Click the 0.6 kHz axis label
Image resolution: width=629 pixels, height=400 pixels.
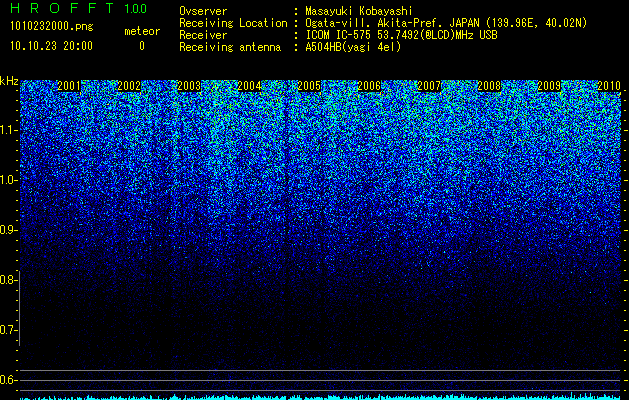(x=8, y=380)
